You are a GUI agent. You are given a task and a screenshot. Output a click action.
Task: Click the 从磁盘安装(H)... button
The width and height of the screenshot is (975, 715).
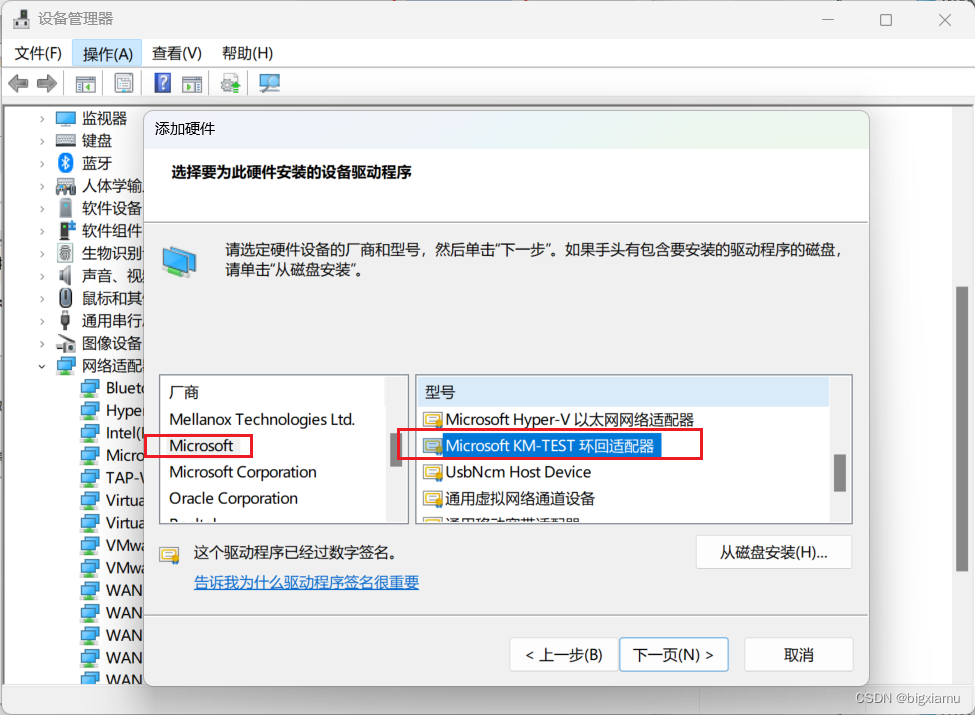click(x=774, y=552)
